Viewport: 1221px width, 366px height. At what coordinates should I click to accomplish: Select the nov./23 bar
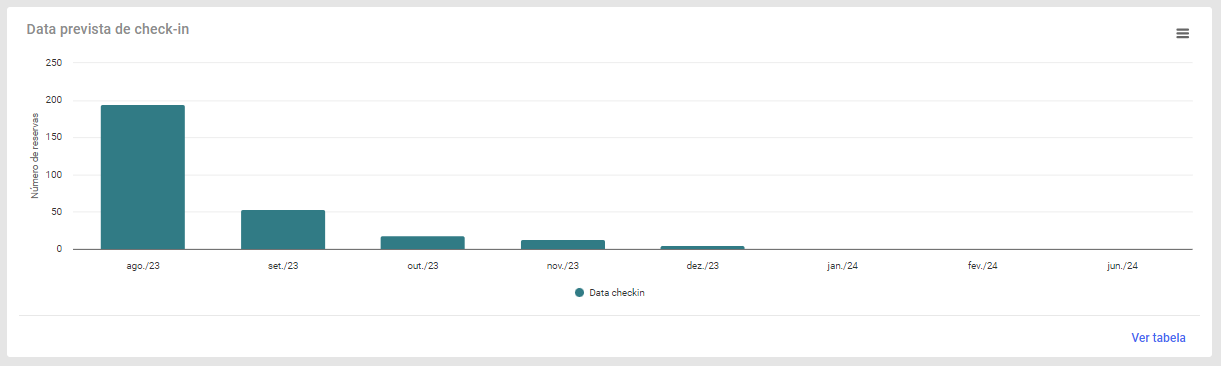coord(562,244)
